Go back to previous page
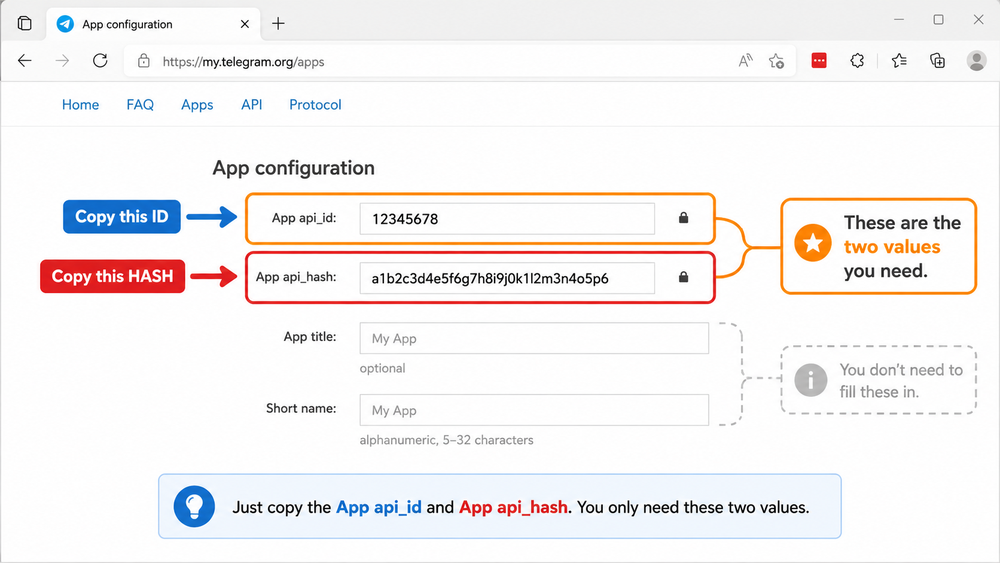Screen dimensions: 1000x563 point(25,61)
